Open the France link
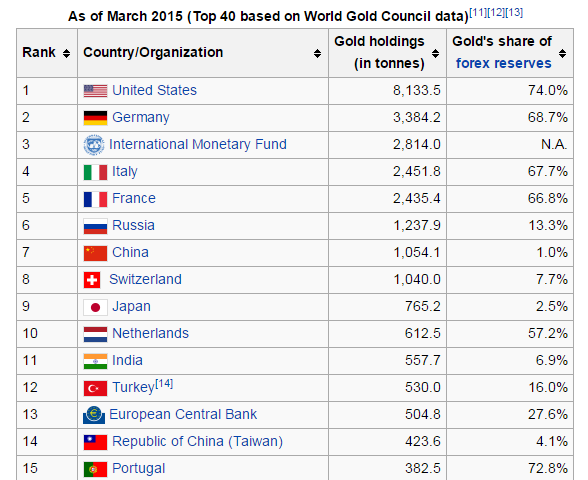Viewport: 588px width, 480px height. [134, 198]
